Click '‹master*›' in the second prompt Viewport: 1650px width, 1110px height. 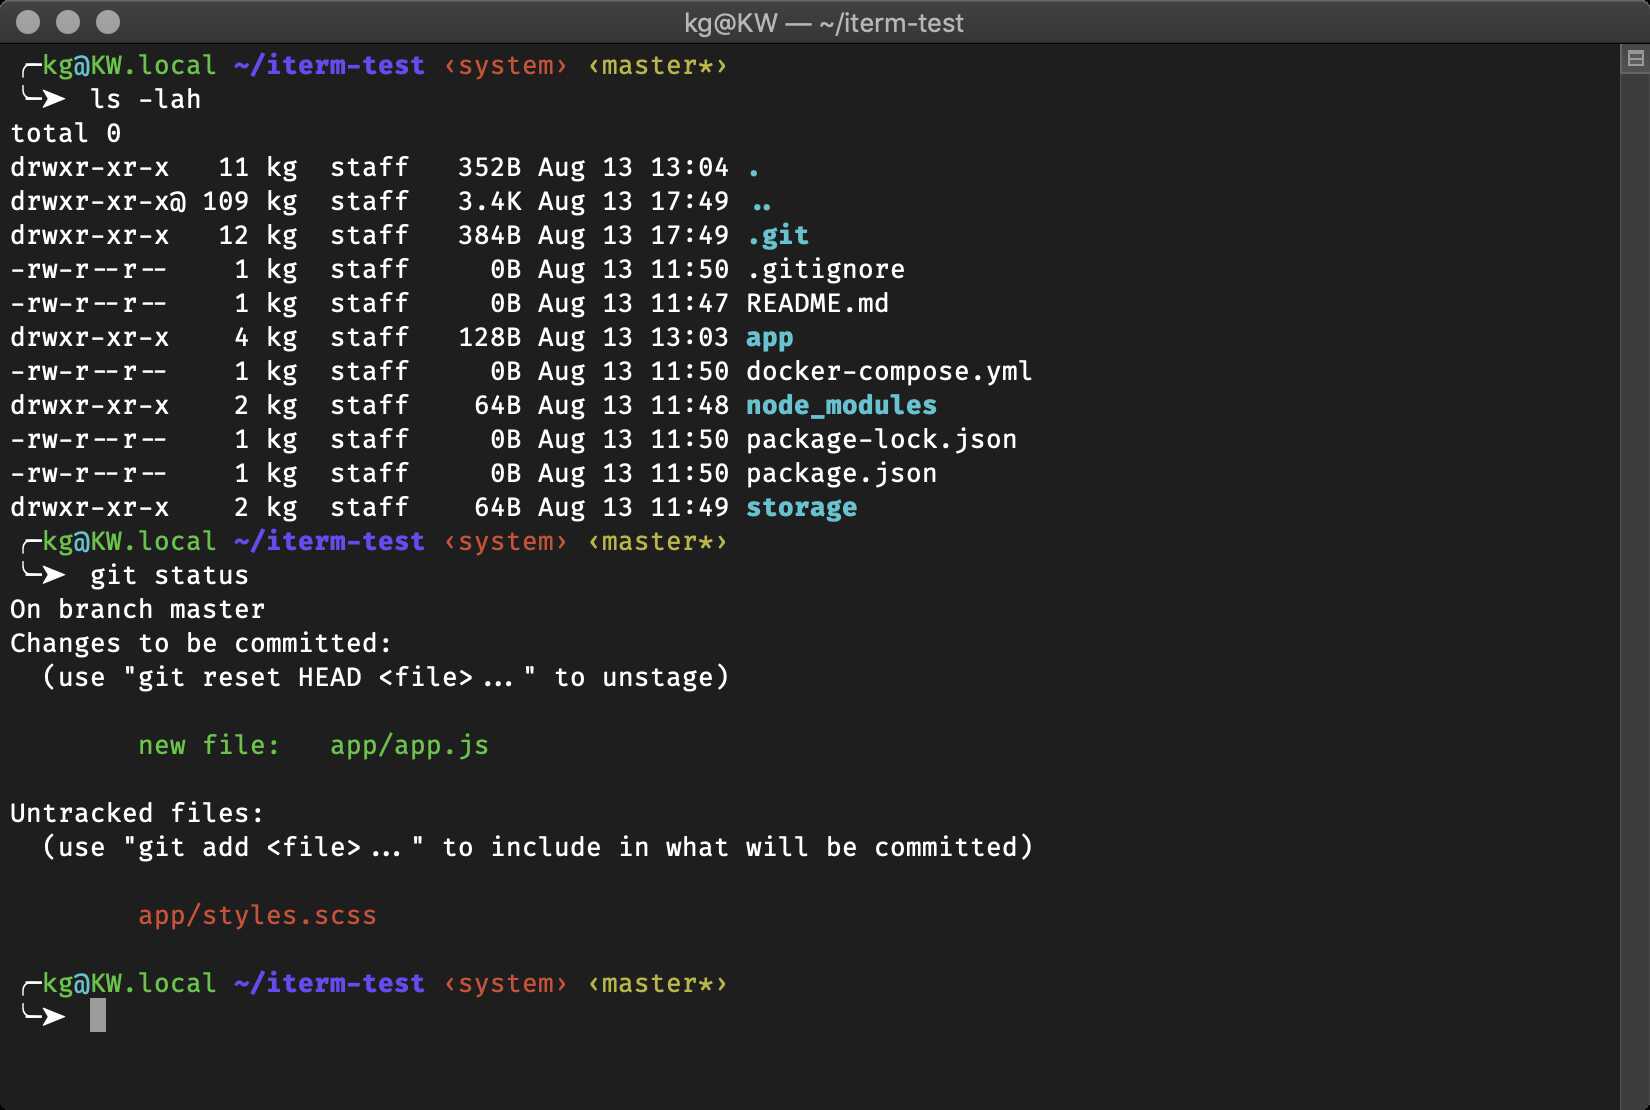(x=658, y=542)
